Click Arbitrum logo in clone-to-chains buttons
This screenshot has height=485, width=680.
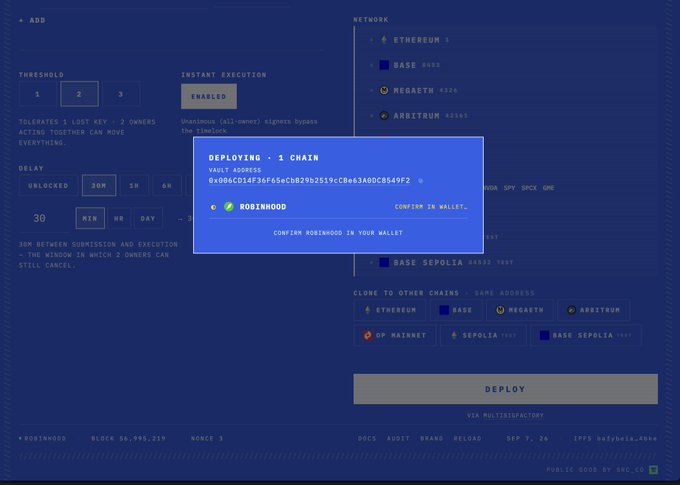coord(571,310)
